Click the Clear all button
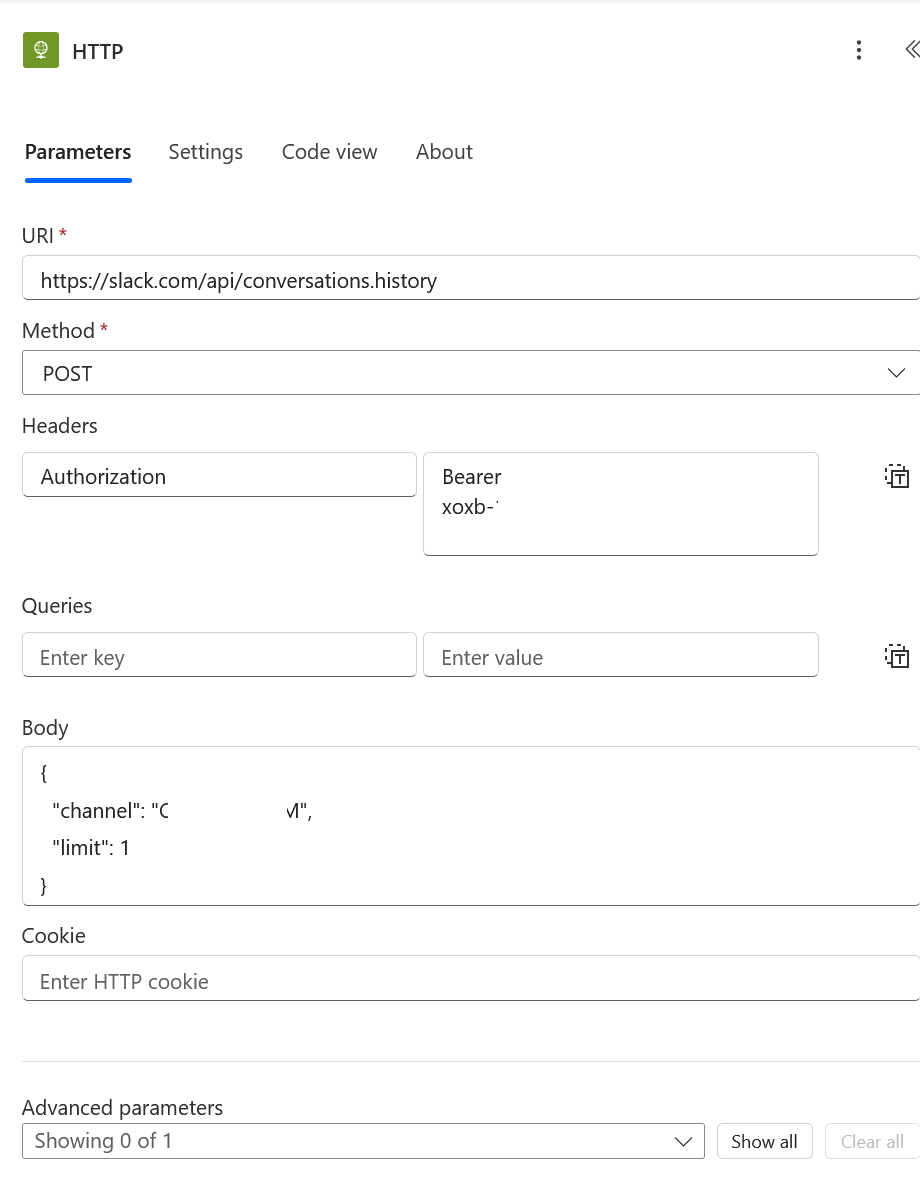This screenshot has height=1185, width=920. [871, 1141]
